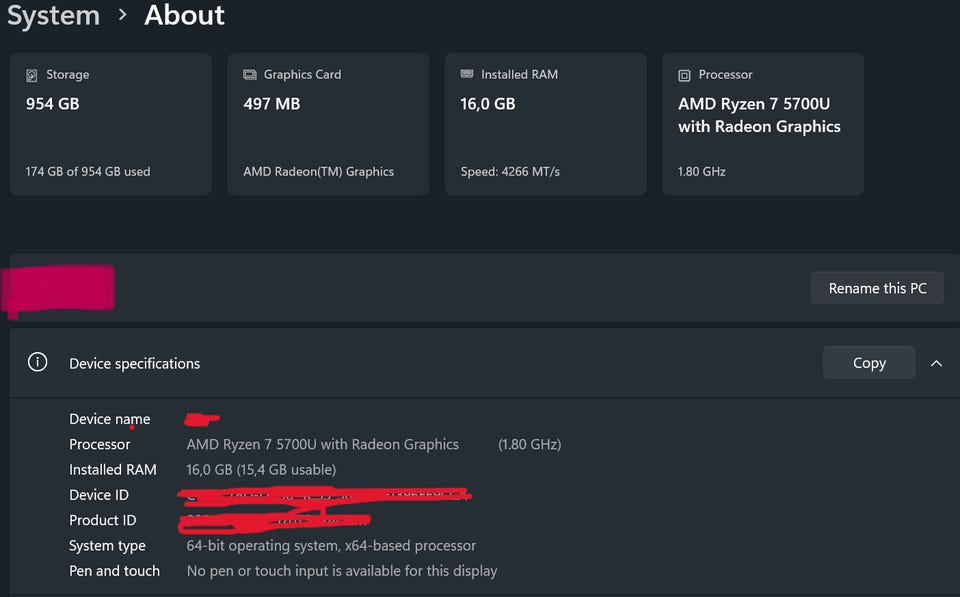Select the 497 MB graphics memory value
The height and width of the screenshot is (597, 960).
point(271,104)
